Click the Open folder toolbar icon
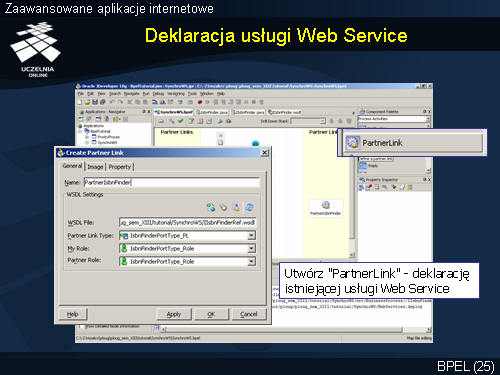Screen dimensions: 500x375 [x=87, y=102]
